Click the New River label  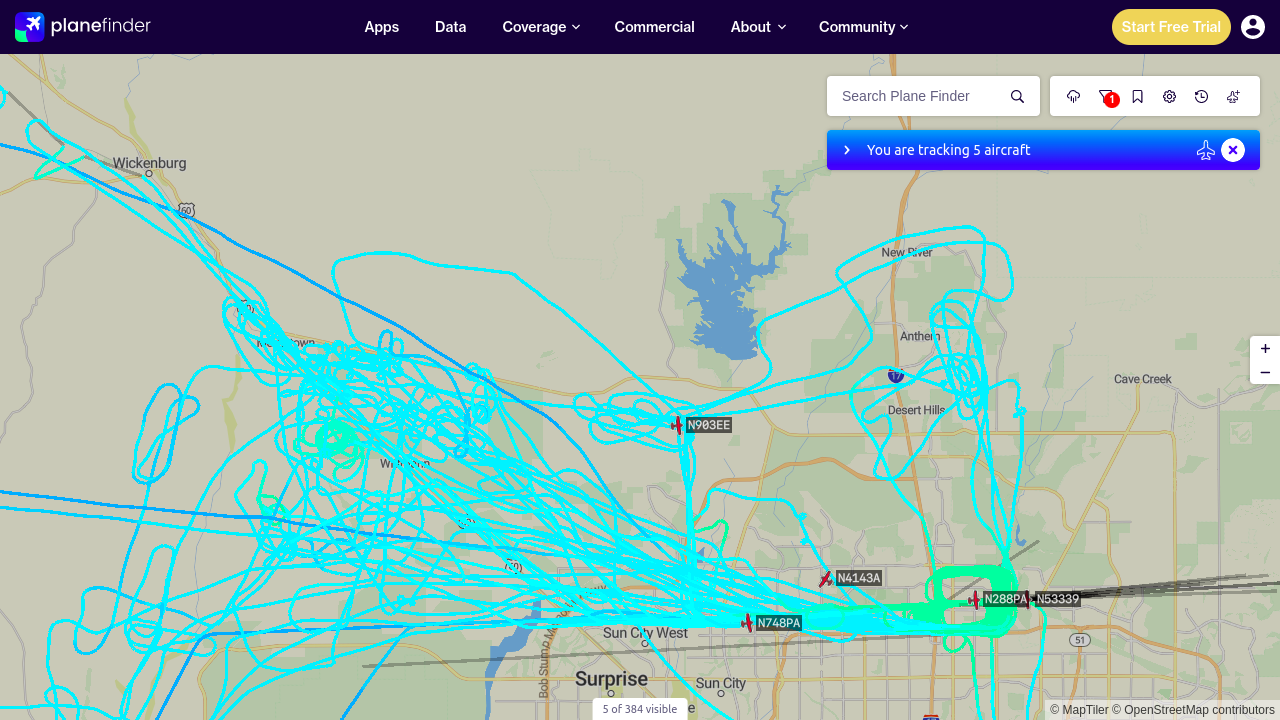point(907,253)
